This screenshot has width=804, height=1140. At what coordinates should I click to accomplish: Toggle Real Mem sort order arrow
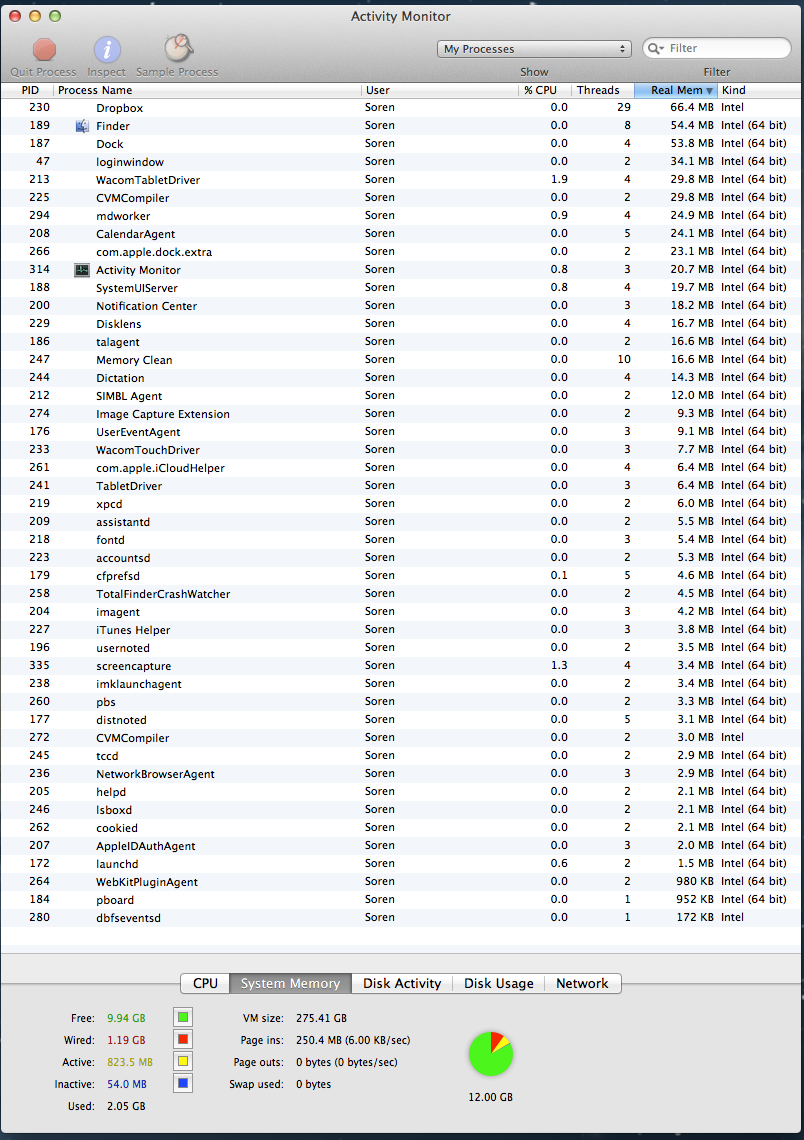(x=709, y=91)
